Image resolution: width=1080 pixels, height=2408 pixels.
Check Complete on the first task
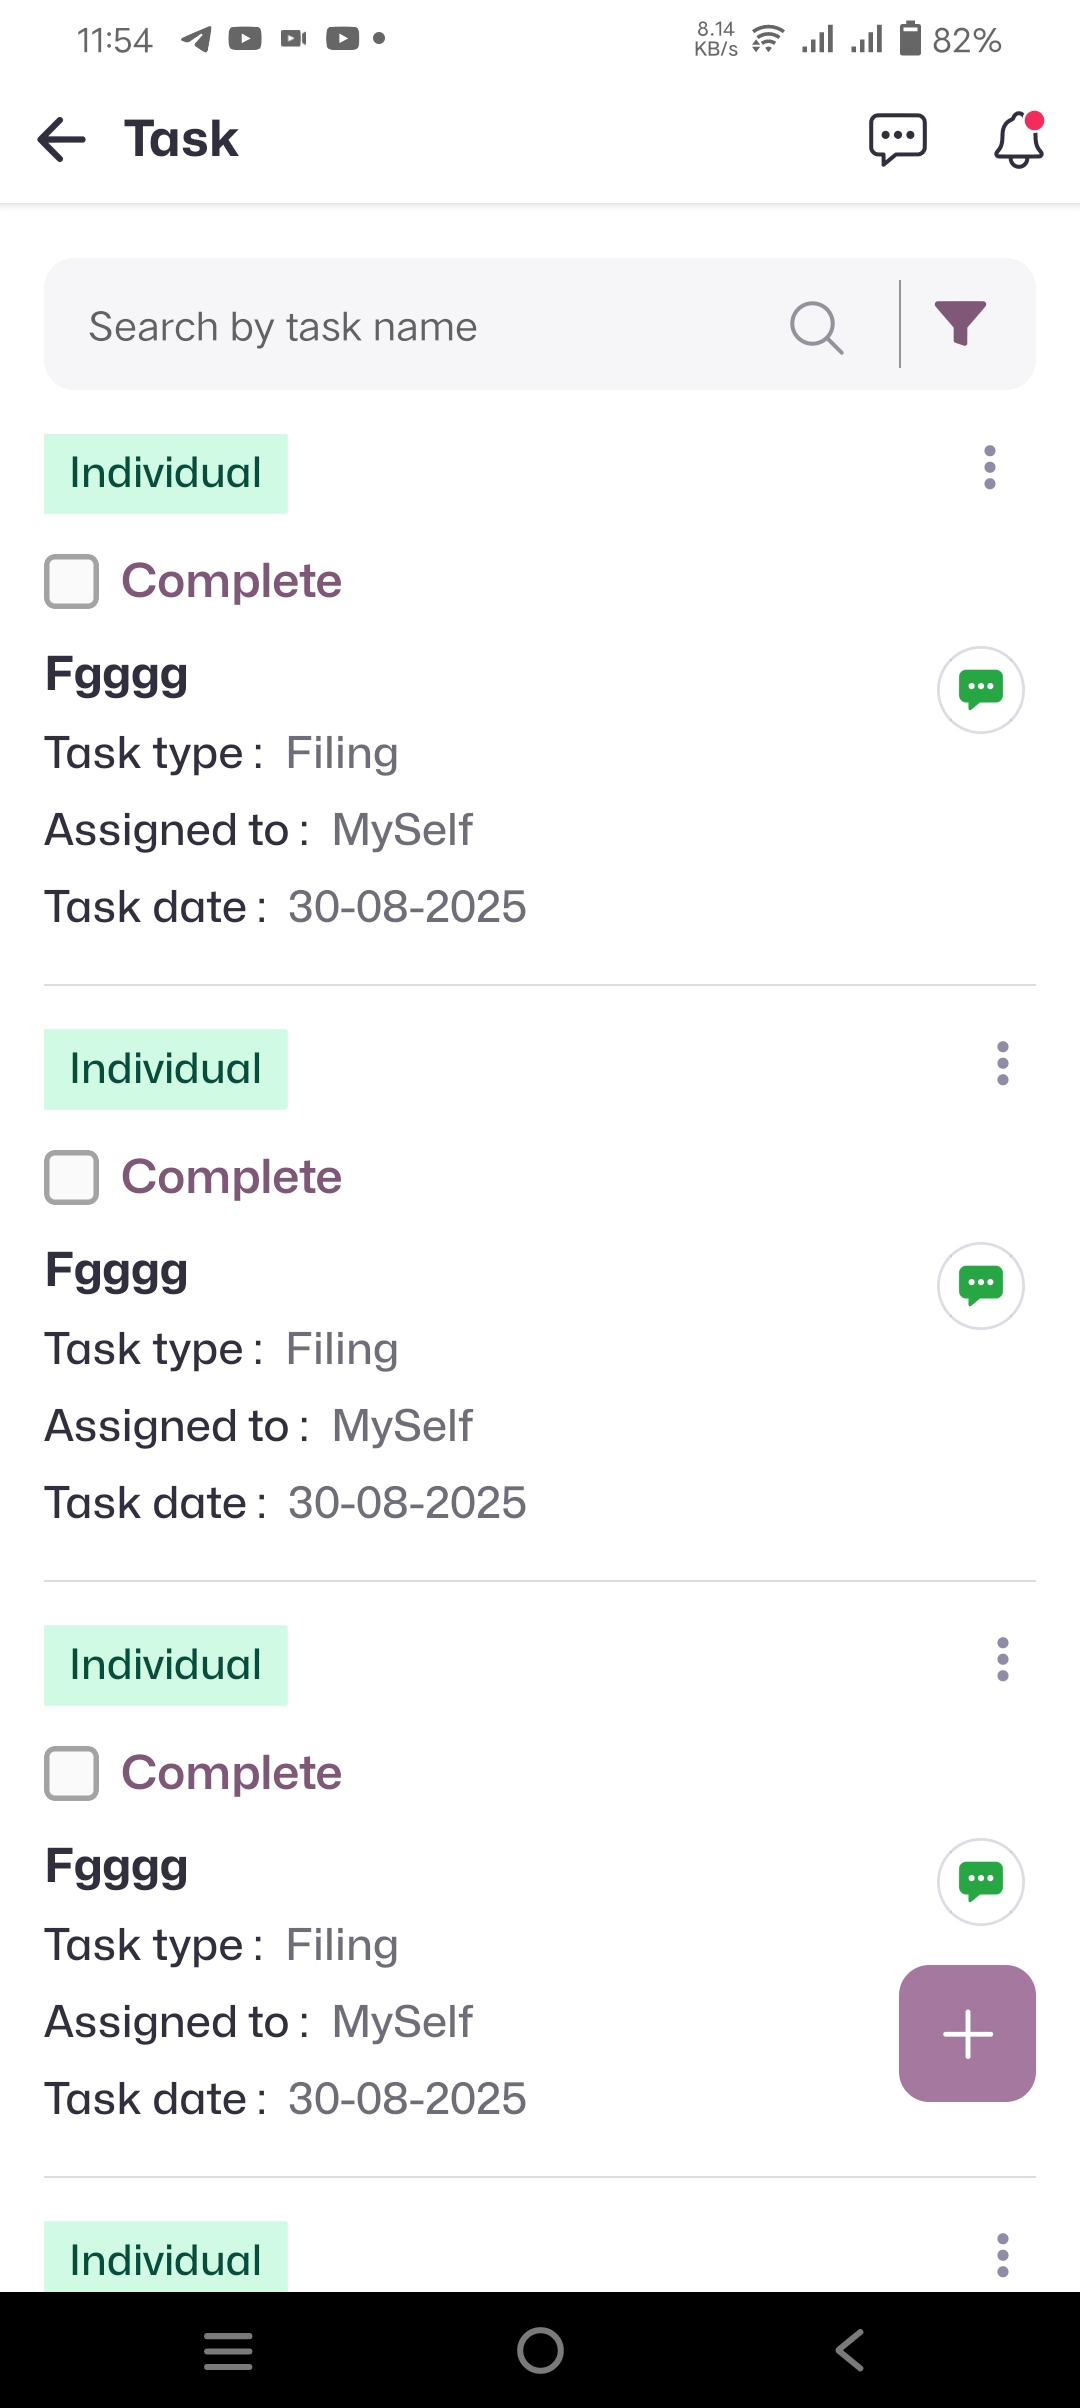pyautogui.click(x=72, y=582)
